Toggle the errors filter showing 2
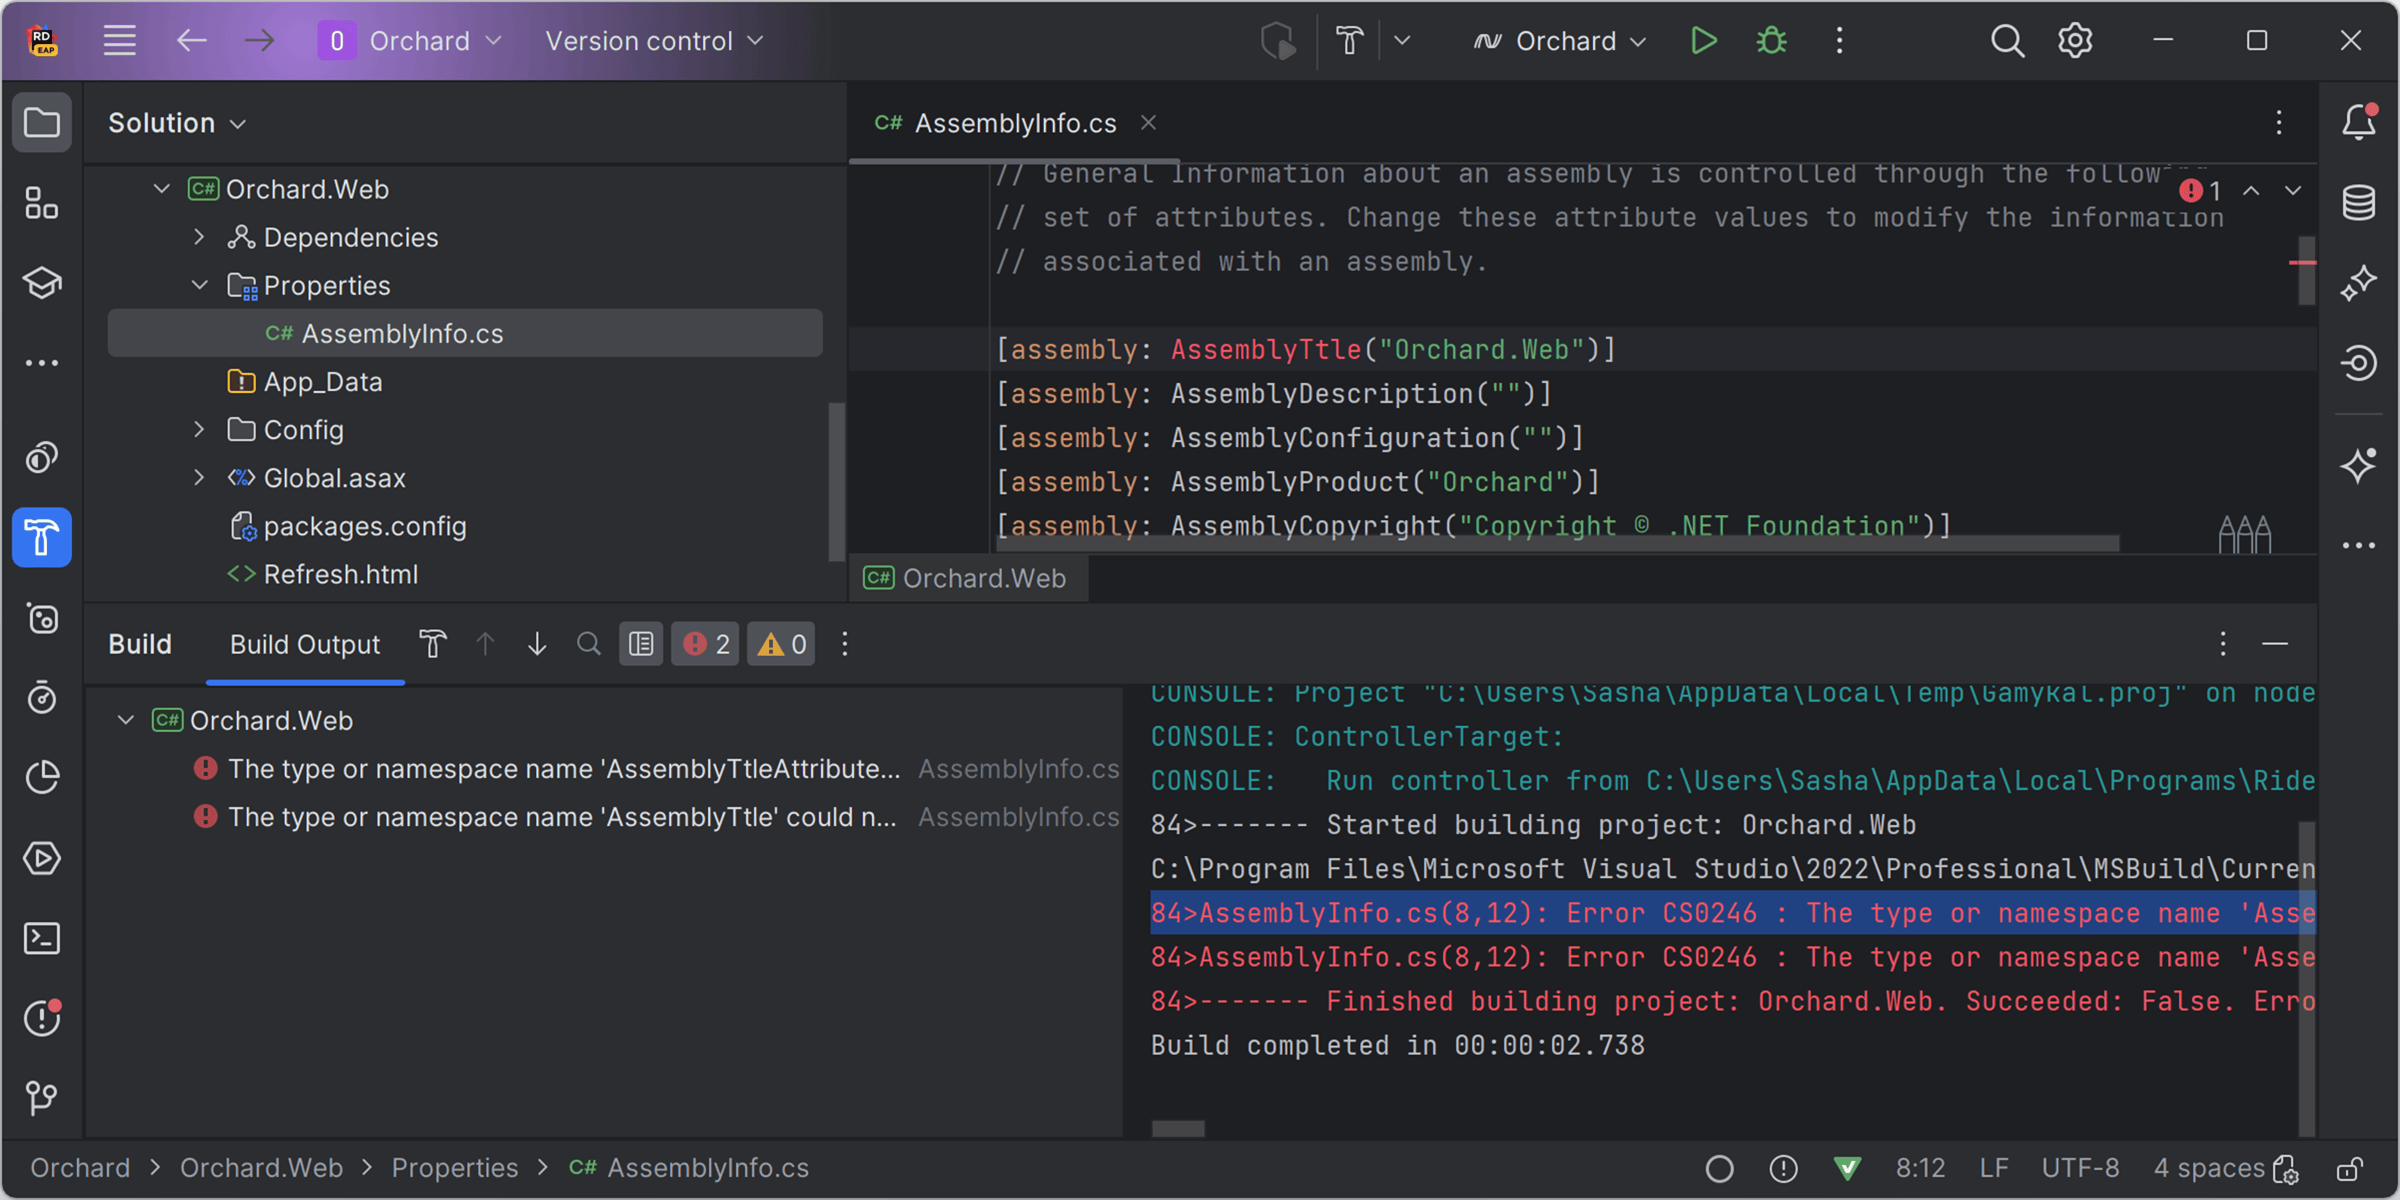The image size is (2400, 1200). pyautogui.click(x=706, y=644)
